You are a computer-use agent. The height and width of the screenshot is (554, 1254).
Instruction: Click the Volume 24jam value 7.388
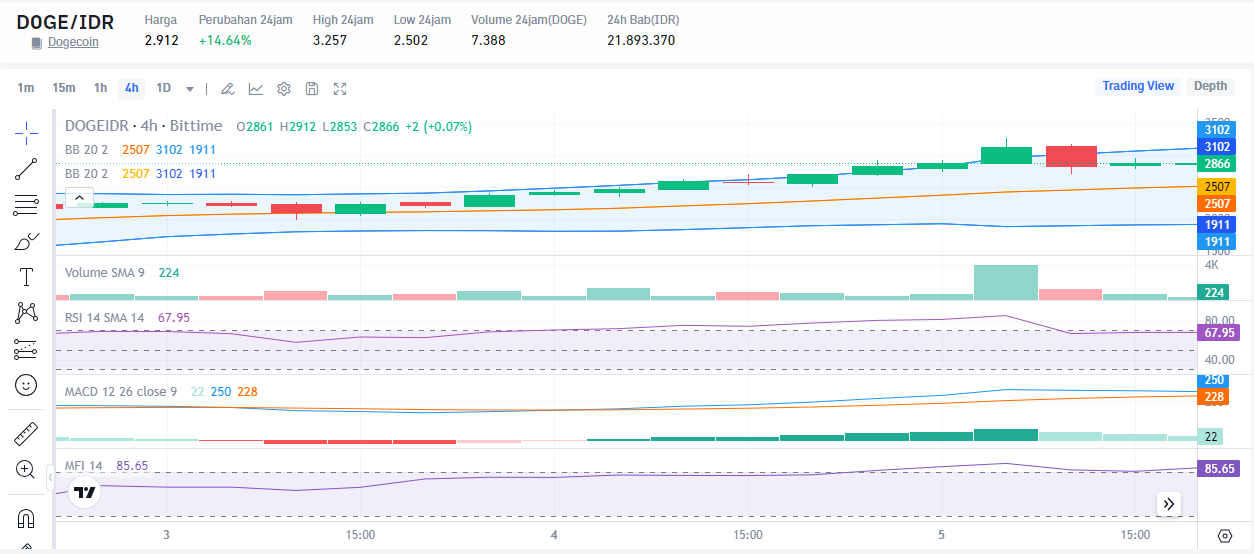coord(489,40)
